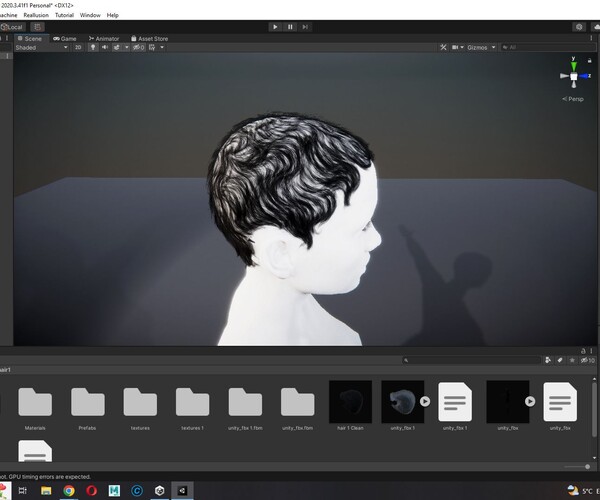Toggle the Local pivot rotation button
Viewport: 600px width, 500px height.
pyautogui.click(x=13, y=27)
